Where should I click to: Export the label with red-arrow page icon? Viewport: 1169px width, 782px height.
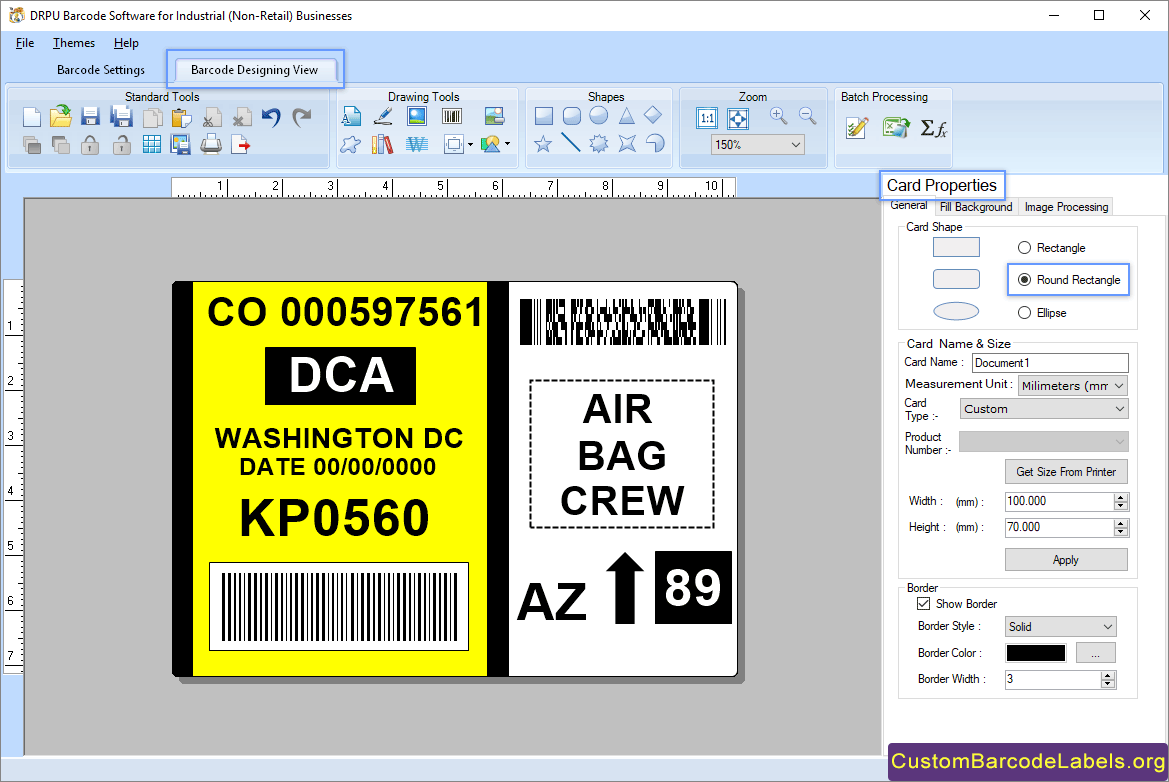[241, 145]
